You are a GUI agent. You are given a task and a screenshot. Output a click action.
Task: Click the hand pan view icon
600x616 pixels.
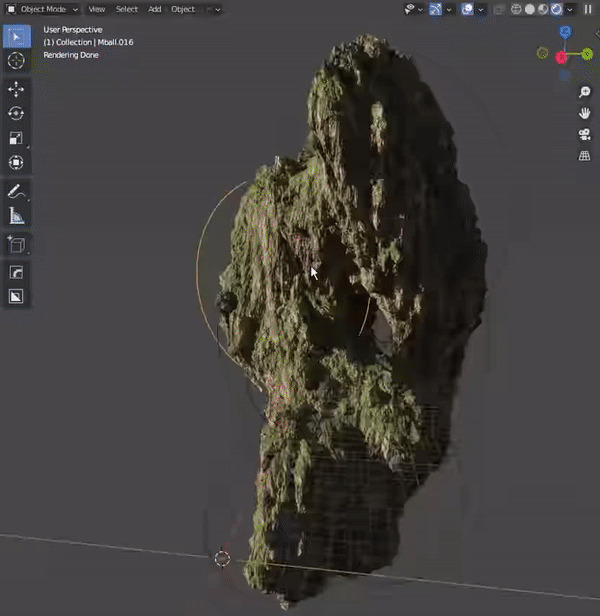[585, 113]
